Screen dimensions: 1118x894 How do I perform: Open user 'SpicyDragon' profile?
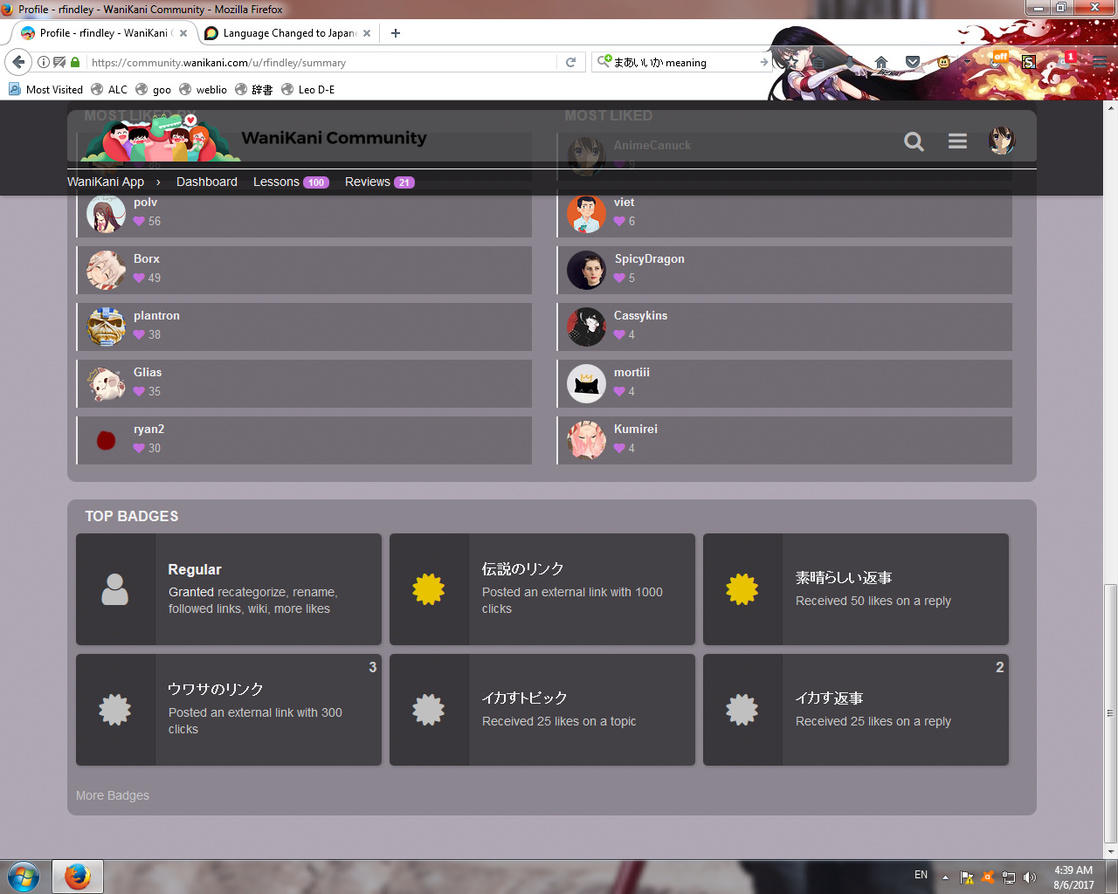(x=650, y=259)
